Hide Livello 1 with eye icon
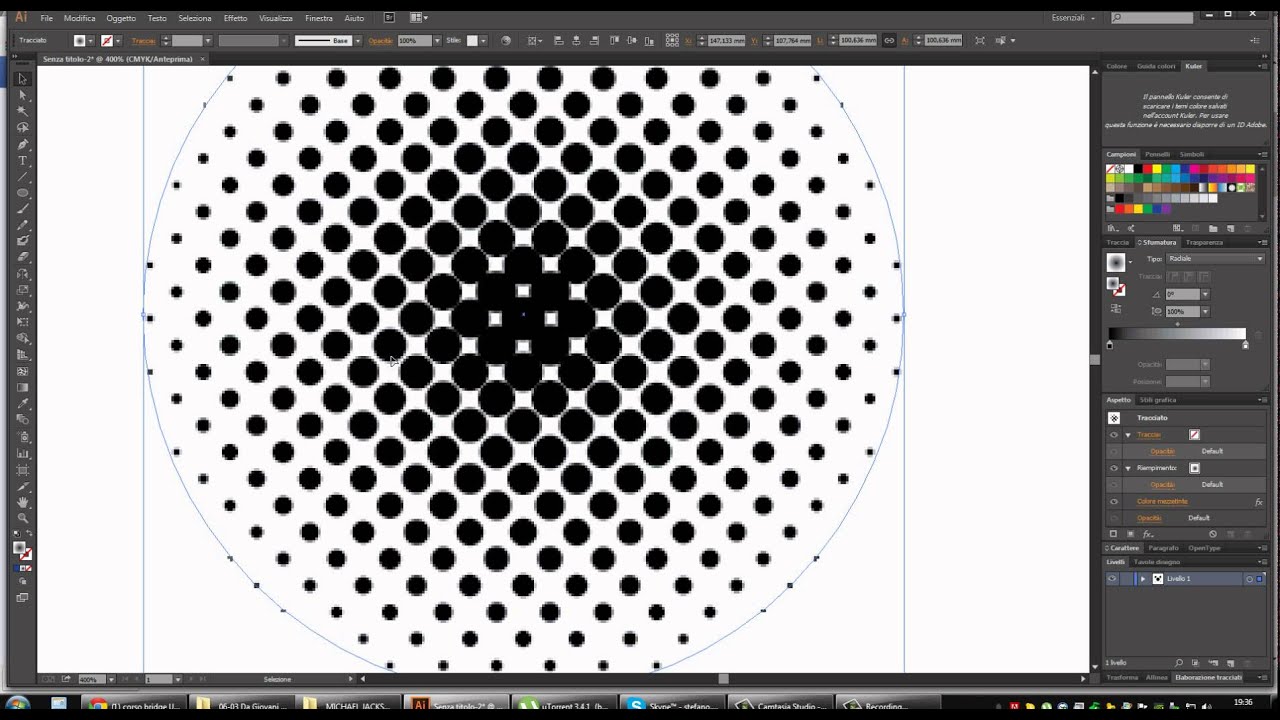Viewport: 1280px width, 720px height. tap(1112, 579)
